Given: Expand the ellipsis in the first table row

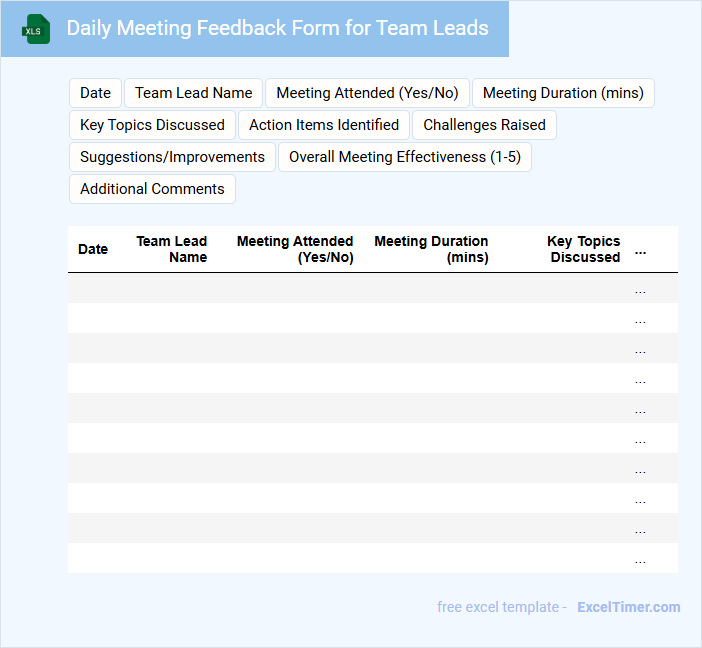Looking at the screenshot, I should [x=640, y=289].
